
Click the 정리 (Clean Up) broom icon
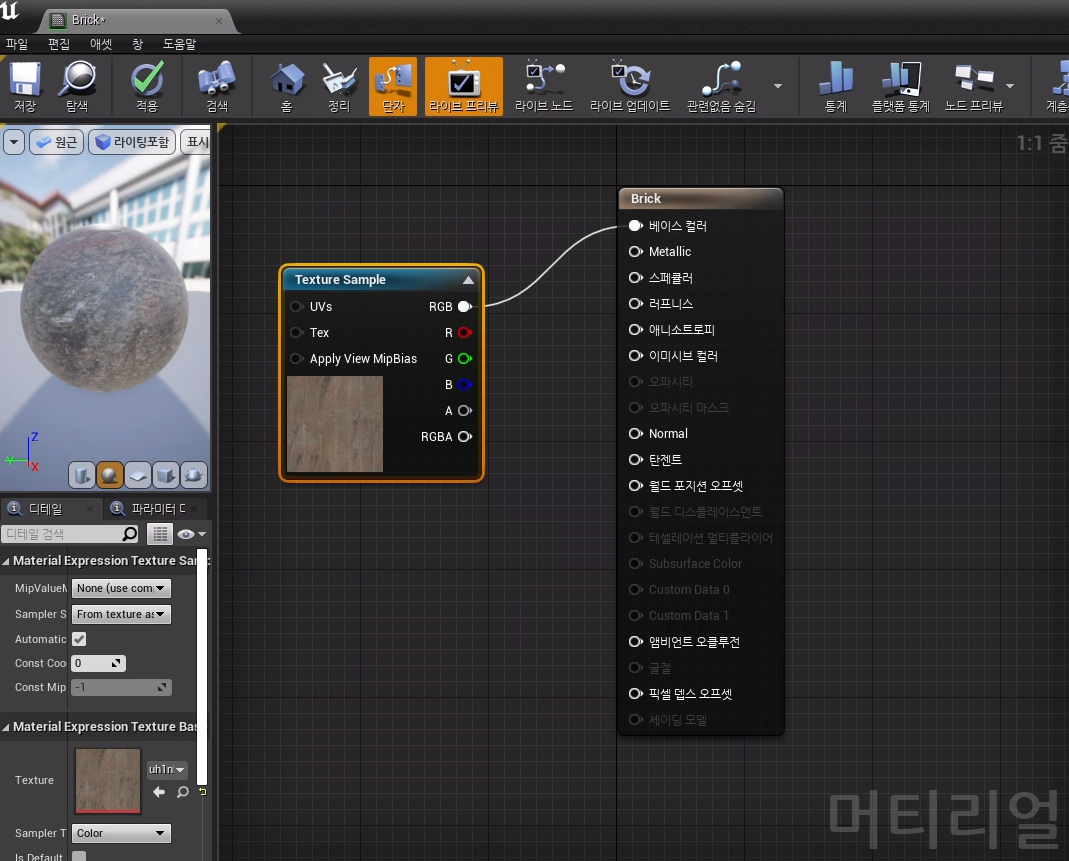pyautogui.click(x=339, y=86)
